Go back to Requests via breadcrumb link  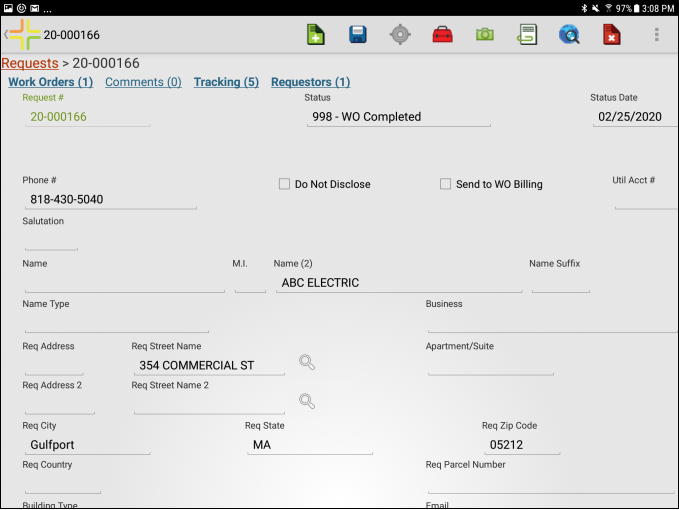(30, 63)
